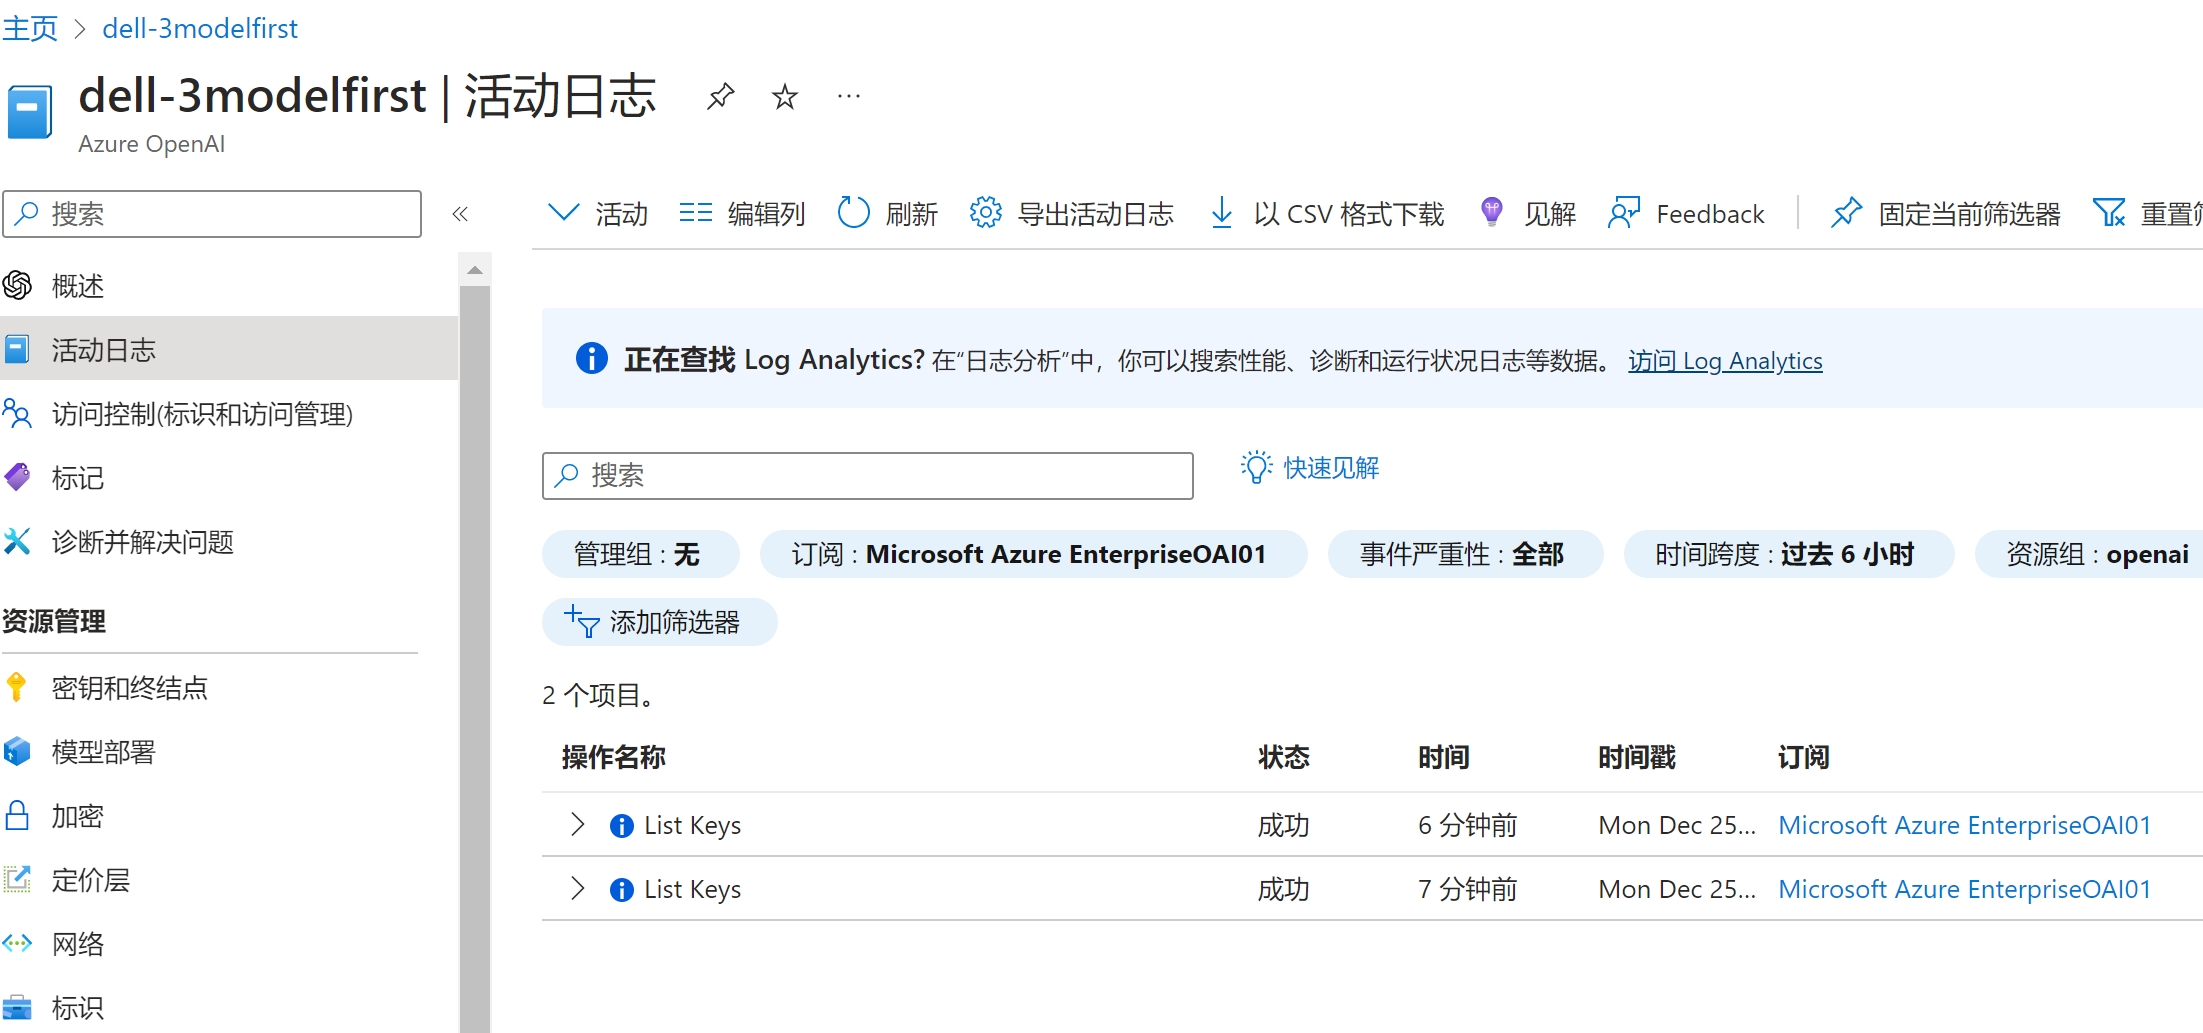Image resolution: width=2203 pixels, height=1033 pixels.
Task: Collapse the sidebar with double chevron
Action: click(x=460, y=214)
